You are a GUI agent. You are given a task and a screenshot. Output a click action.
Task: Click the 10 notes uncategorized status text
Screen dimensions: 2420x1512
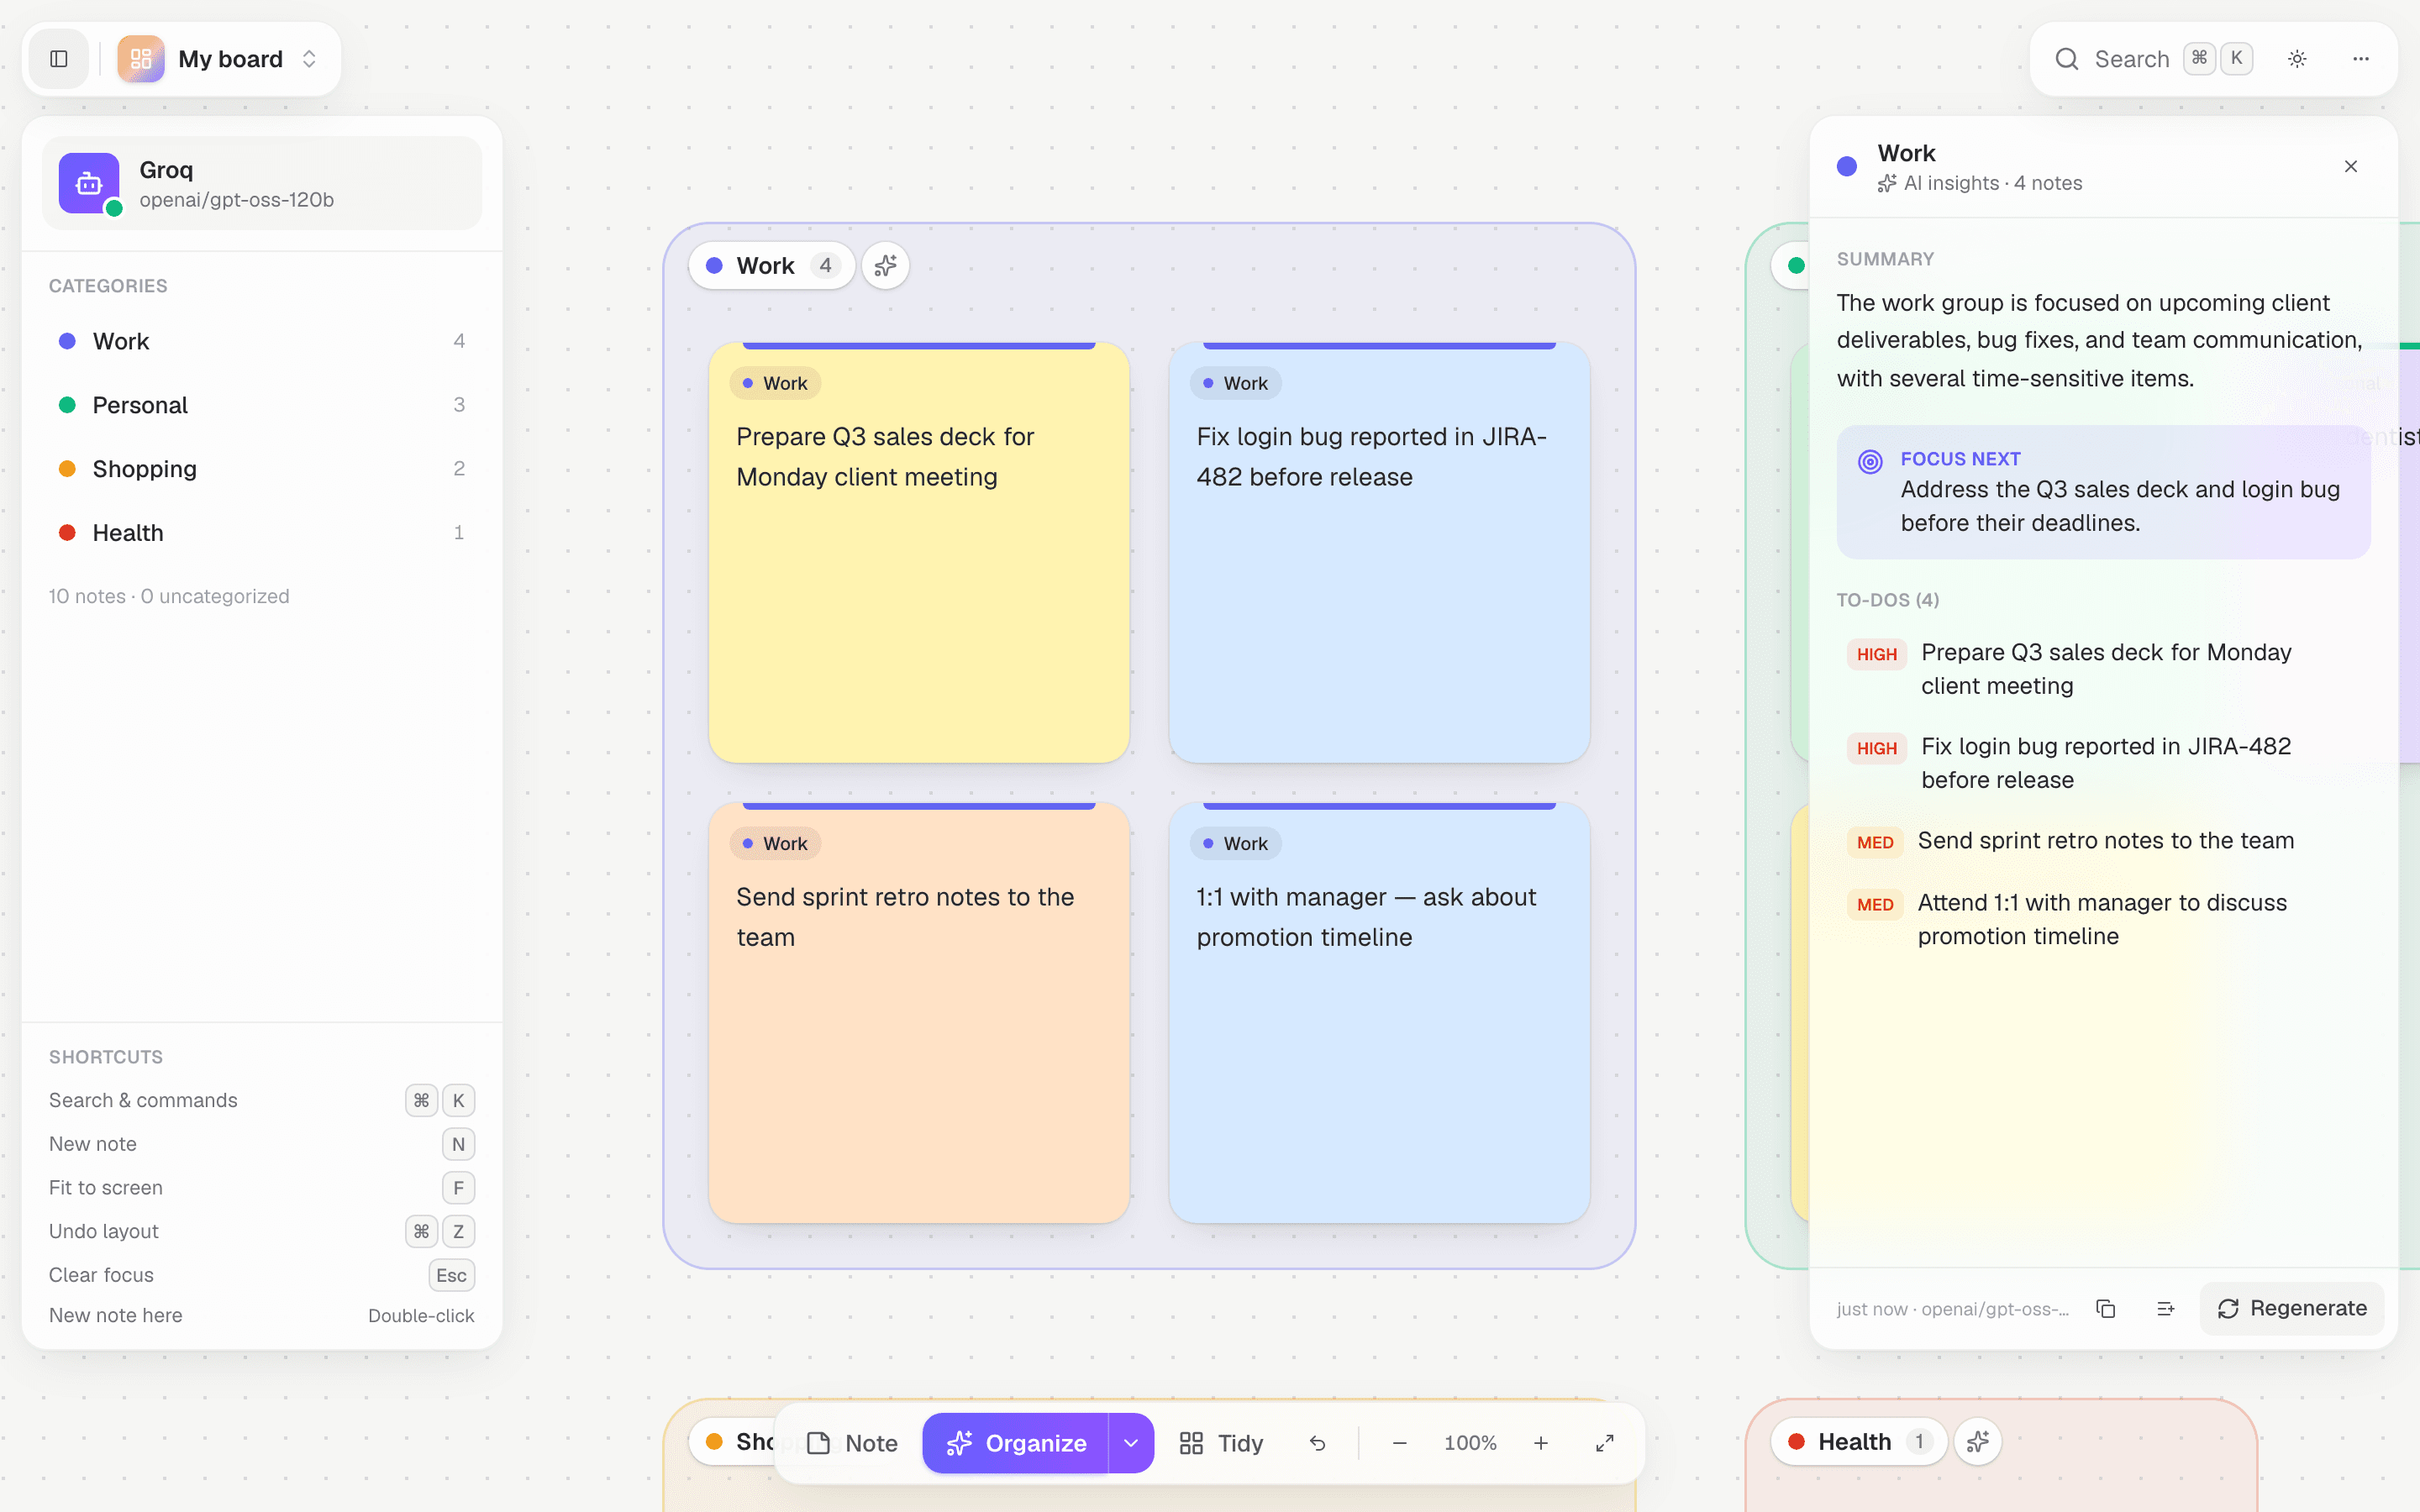pyautogui.click(x=169, y=596)
